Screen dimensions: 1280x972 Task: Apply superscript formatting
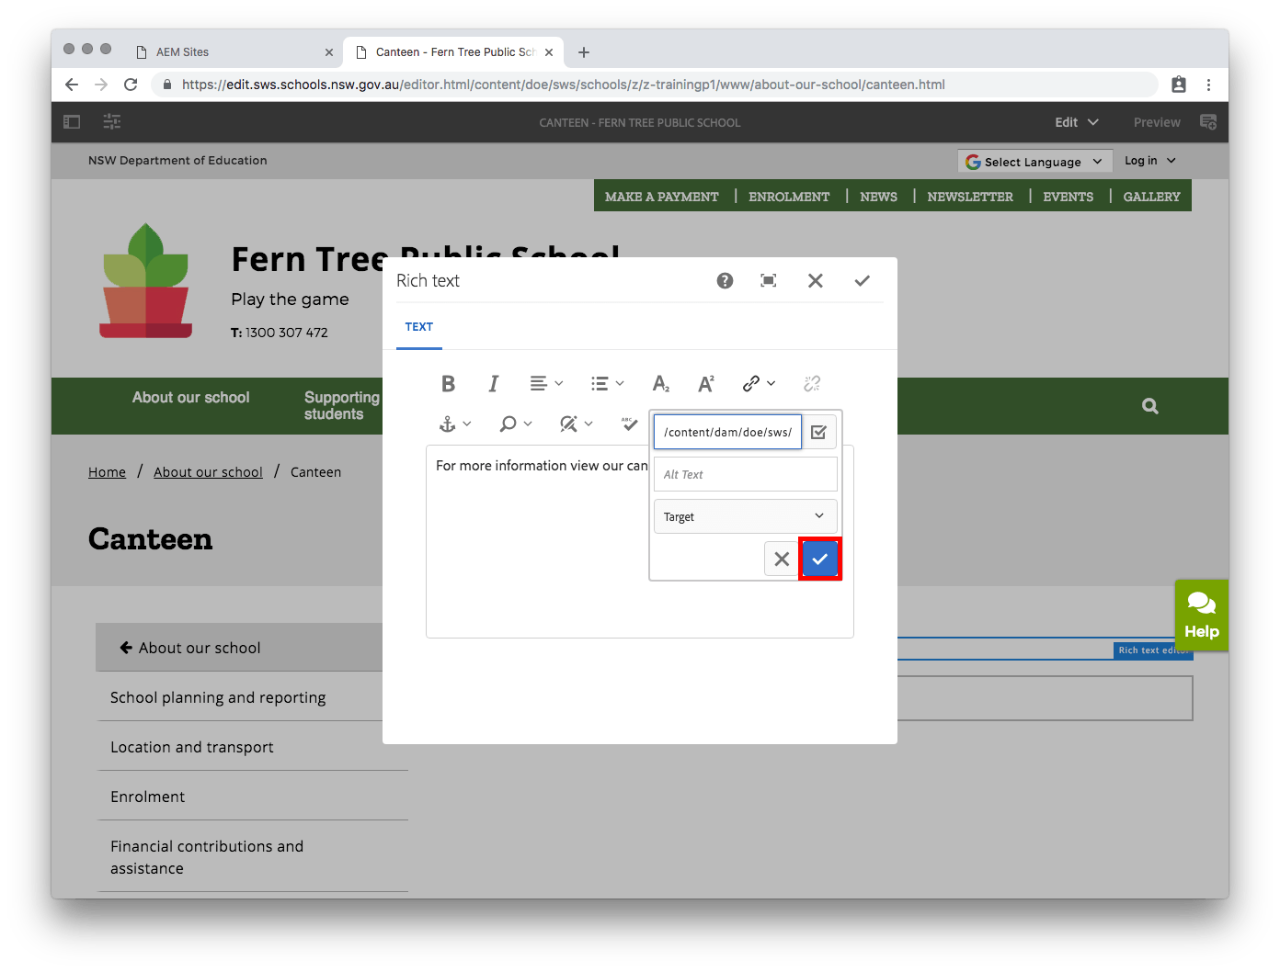(706, 384)
